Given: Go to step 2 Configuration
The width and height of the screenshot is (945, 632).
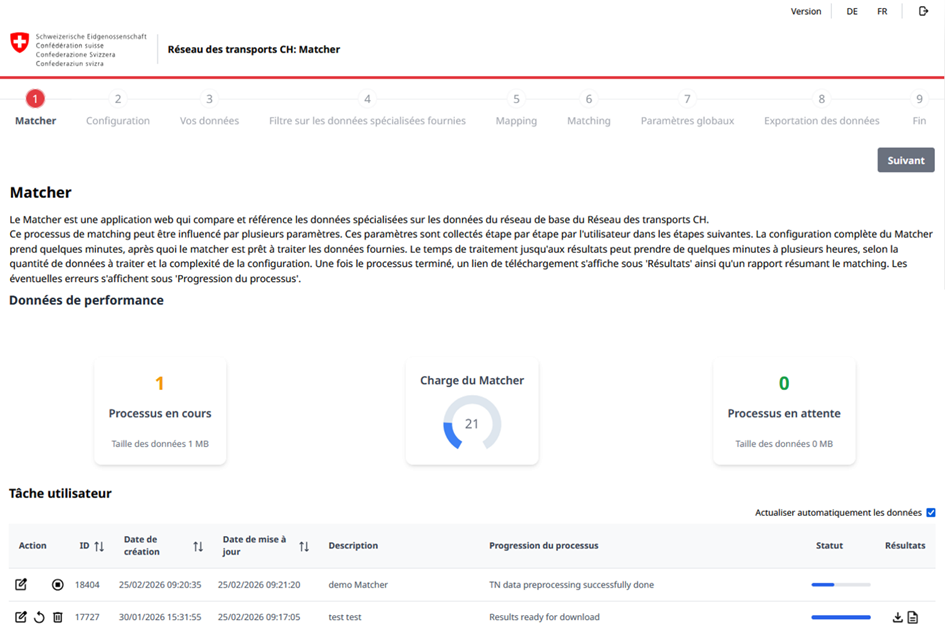Looking at the screenshot, I should (118, 100).
